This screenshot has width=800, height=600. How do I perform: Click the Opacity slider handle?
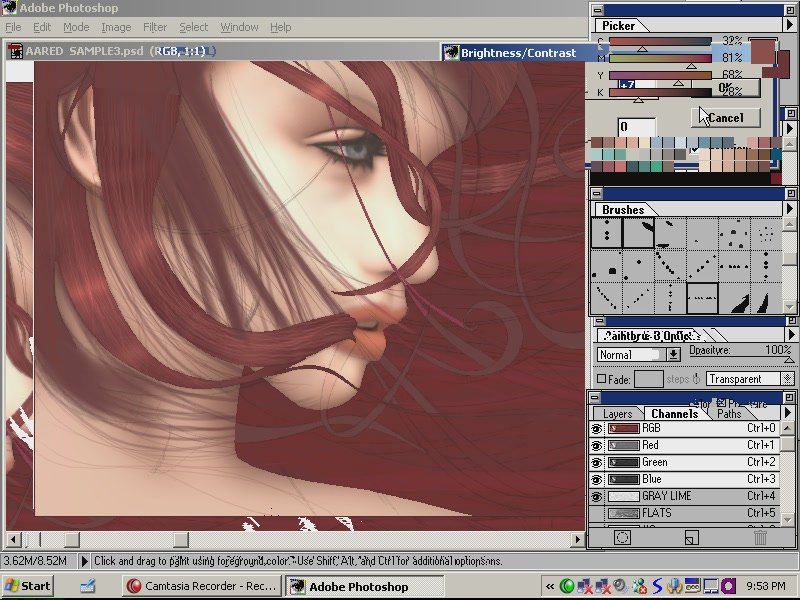[x=789, y=360]
